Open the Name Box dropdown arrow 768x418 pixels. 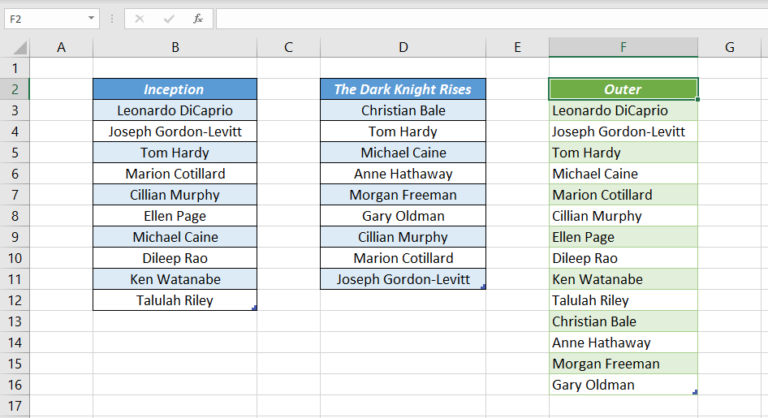[91, 19]
